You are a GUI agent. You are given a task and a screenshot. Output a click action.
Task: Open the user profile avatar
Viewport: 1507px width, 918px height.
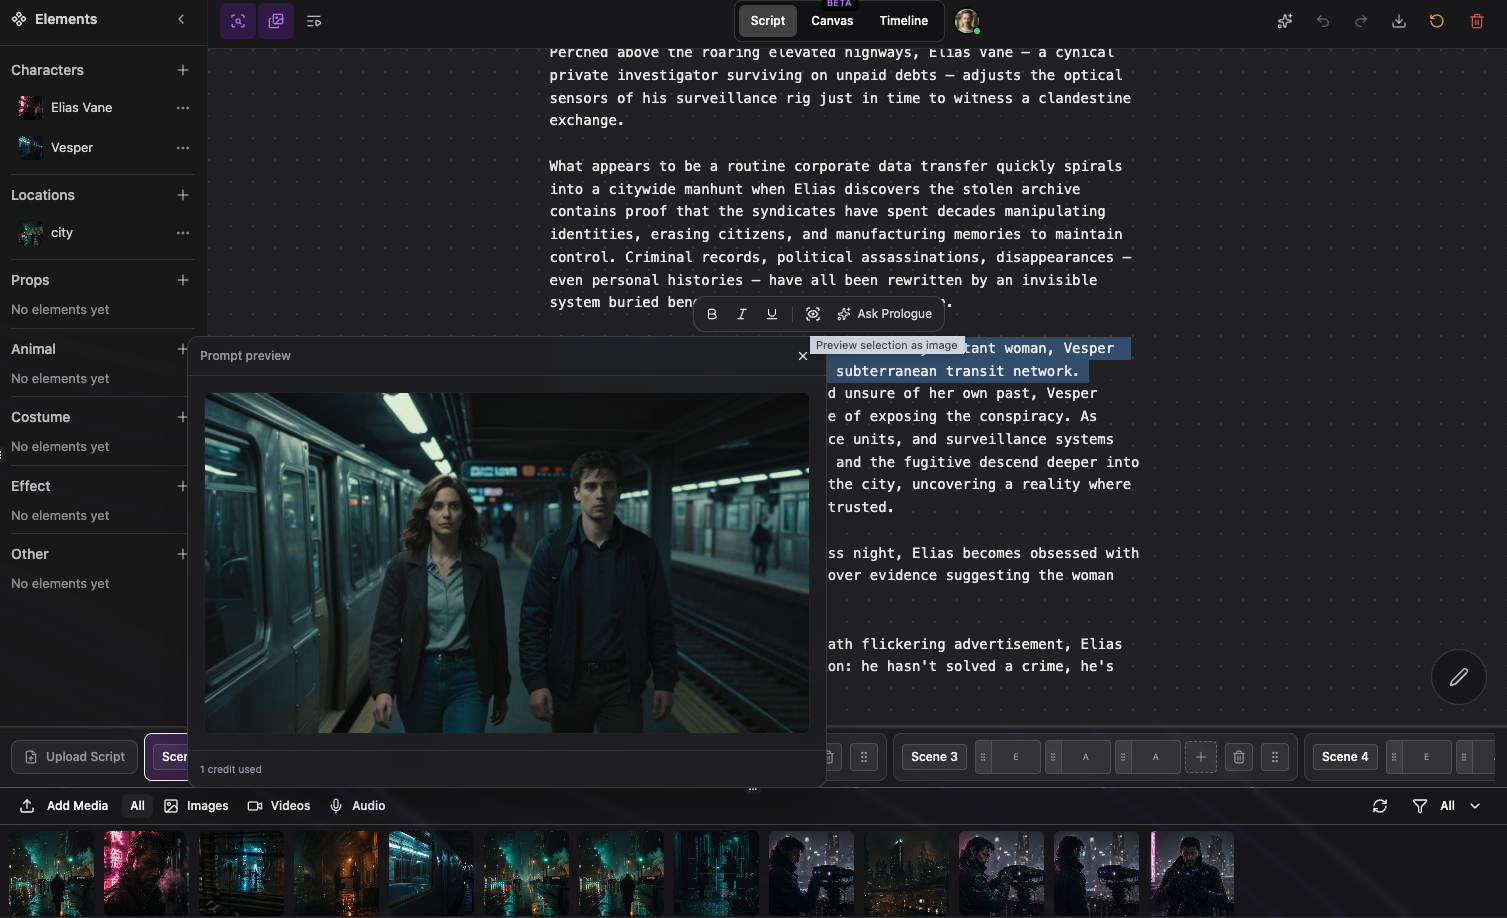[x=966, y=21]
